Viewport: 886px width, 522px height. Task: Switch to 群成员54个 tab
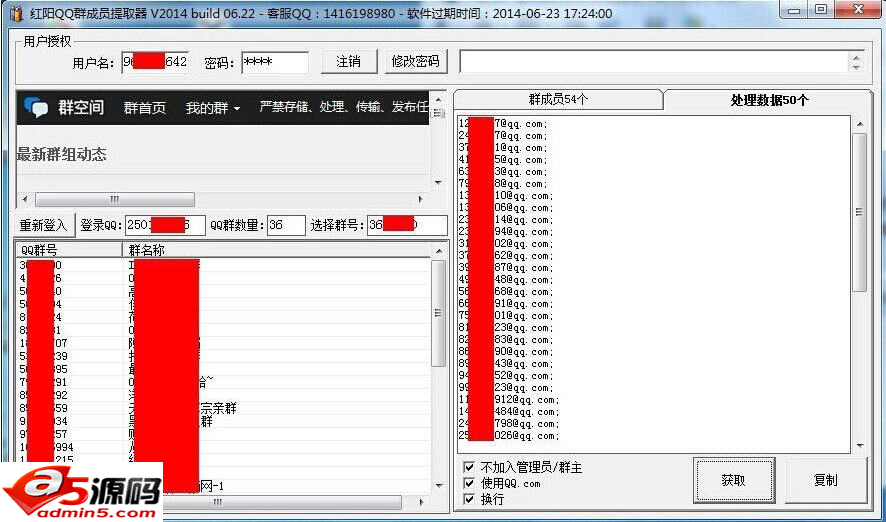558,99
